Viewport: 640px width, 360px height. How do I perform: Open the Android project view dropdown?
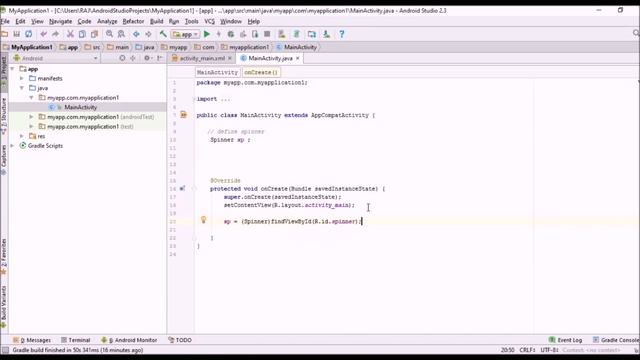(56, 58)
